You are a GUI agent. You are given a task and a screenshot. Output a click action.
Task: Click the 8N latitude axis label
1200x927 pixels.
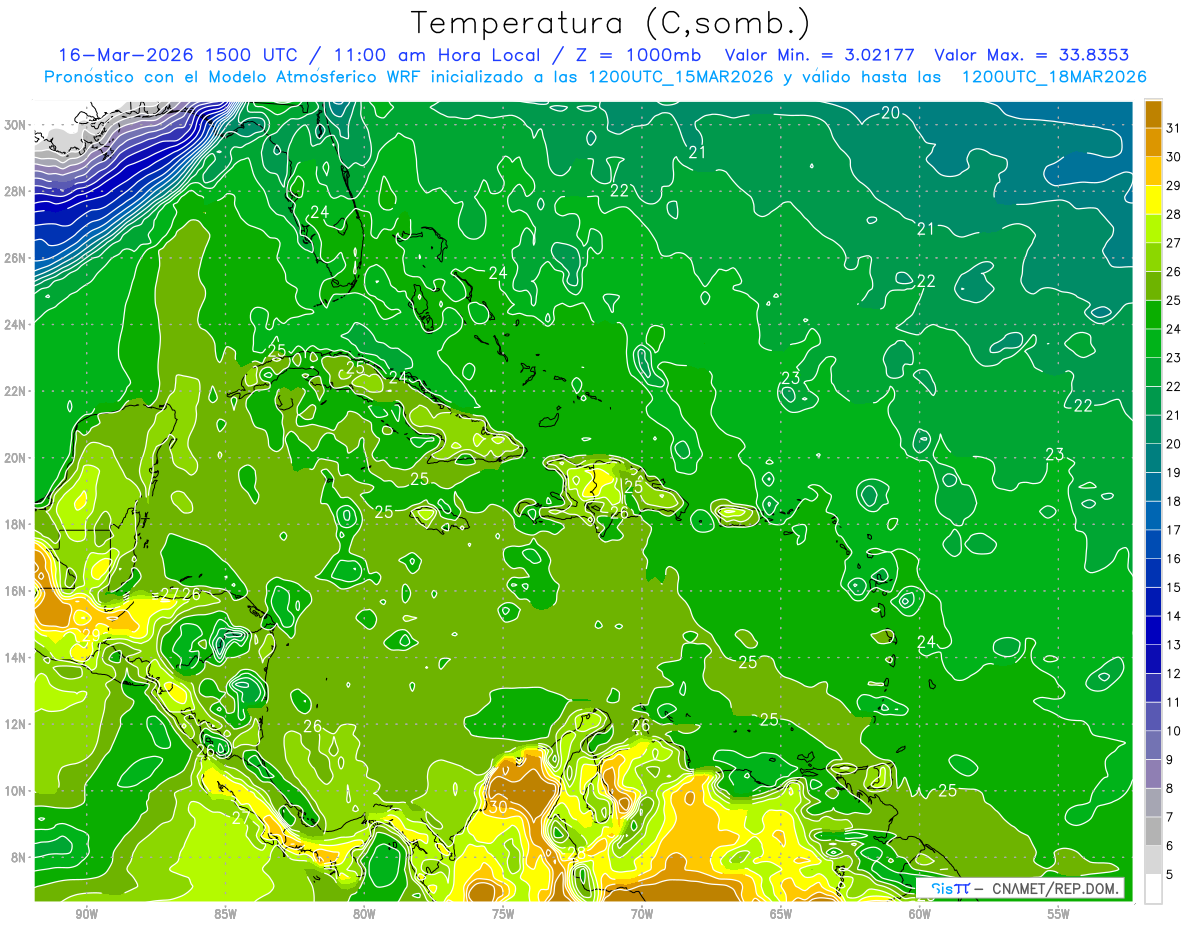[x=20, y=858]
